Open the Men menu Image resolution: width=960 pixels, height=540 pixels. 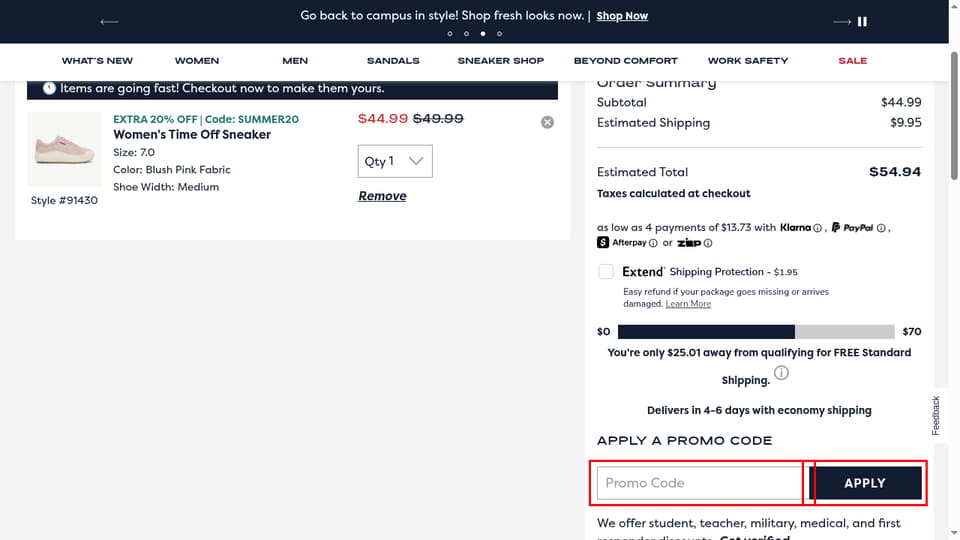click(295, 61)
